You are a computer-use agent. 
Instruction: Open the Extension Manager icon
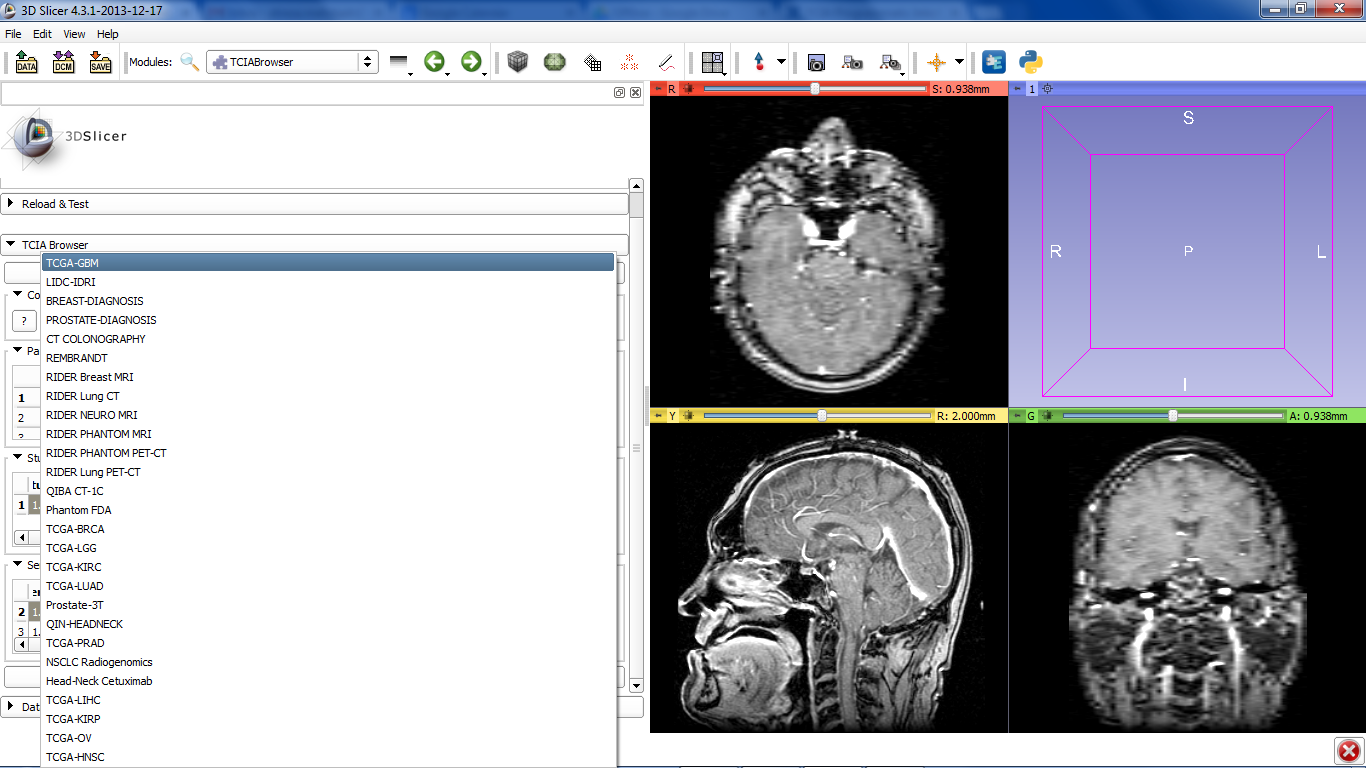[993, 62]
